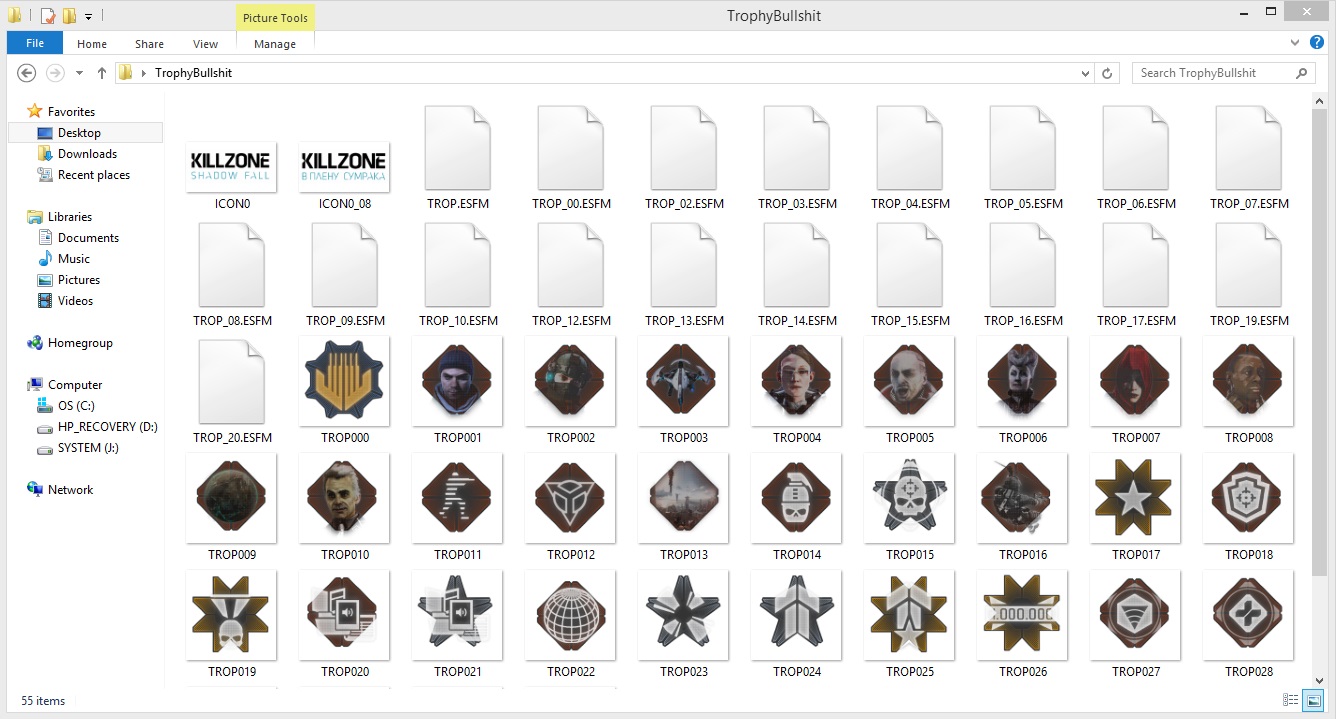Viewport: 1336px width, 719px height.
Task: Click the TrophyBullshit breadcrumb in address bar
Action: [193, 73]
